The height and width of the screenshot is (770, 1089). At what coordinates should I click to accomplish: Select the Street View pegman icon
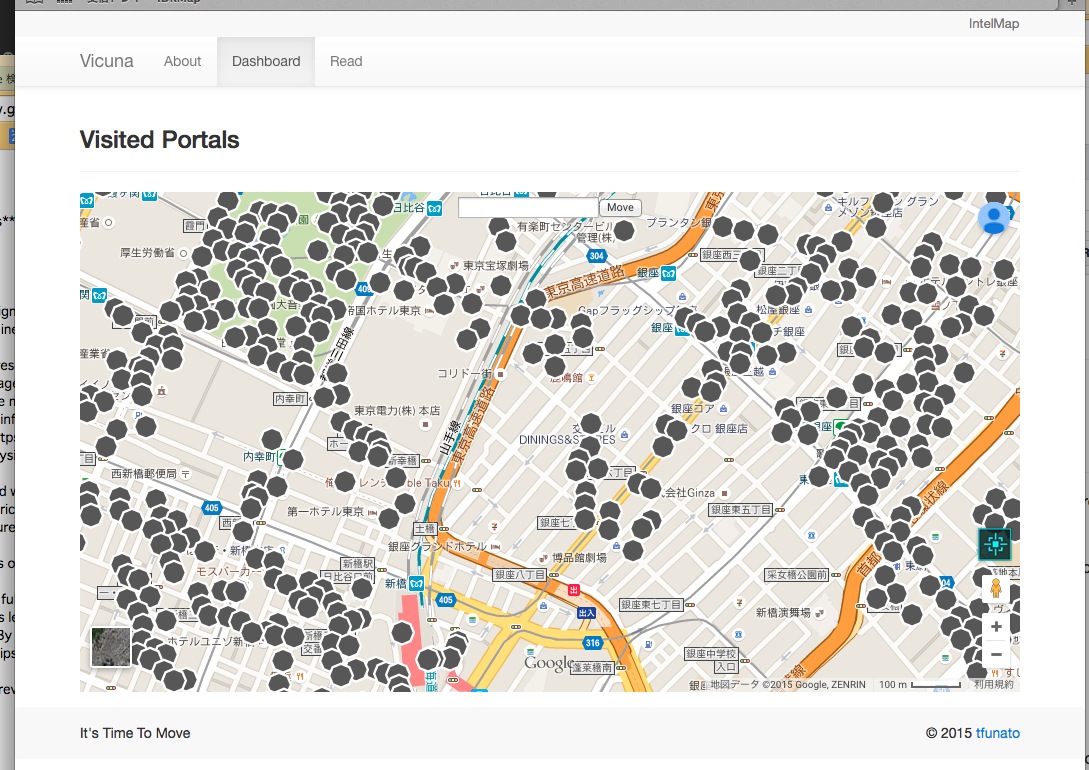(995, 589)
